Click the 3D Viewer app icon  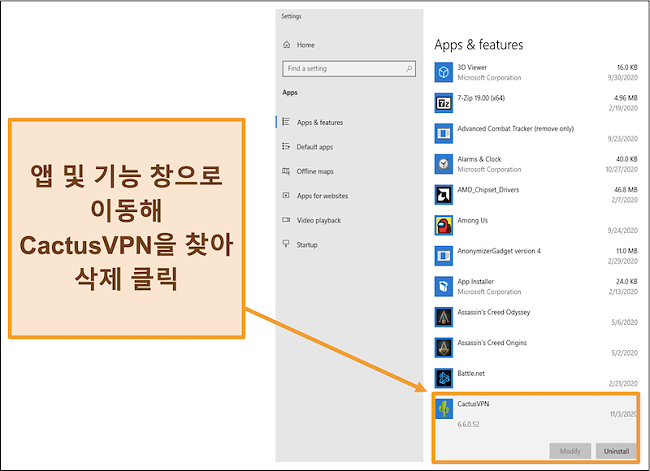(x=444, y=72)
